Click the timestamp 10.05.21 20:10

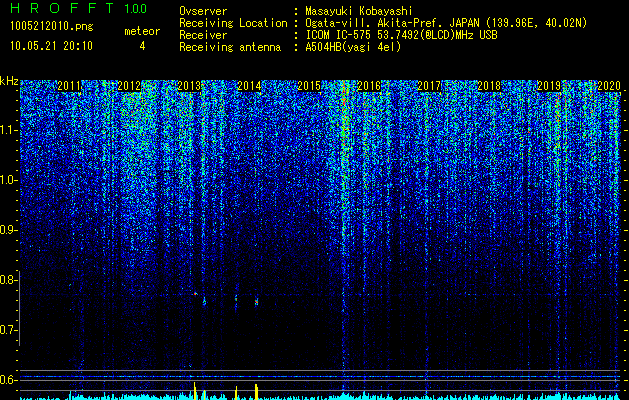[x=51, y=46]
